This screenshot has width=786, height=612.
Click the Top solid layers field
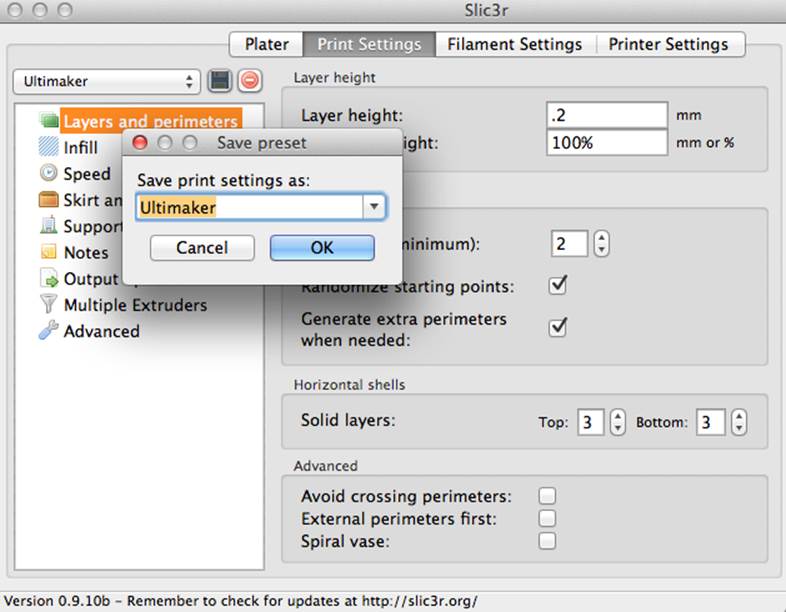pos(591,422)
